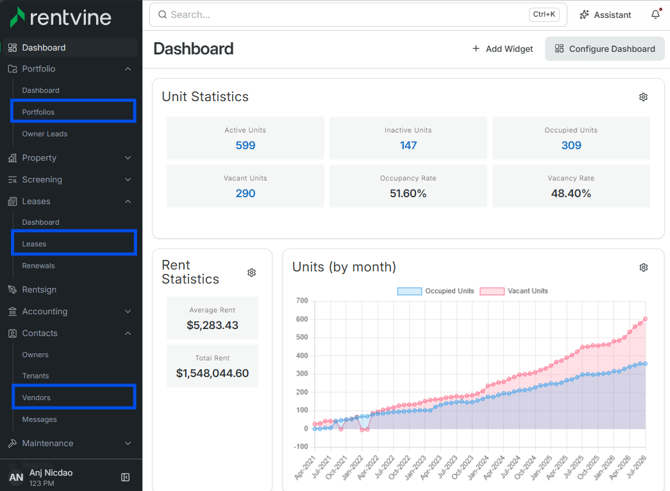Open Units by month widget settings gear
670x491 pixels.
coord(644,268)
